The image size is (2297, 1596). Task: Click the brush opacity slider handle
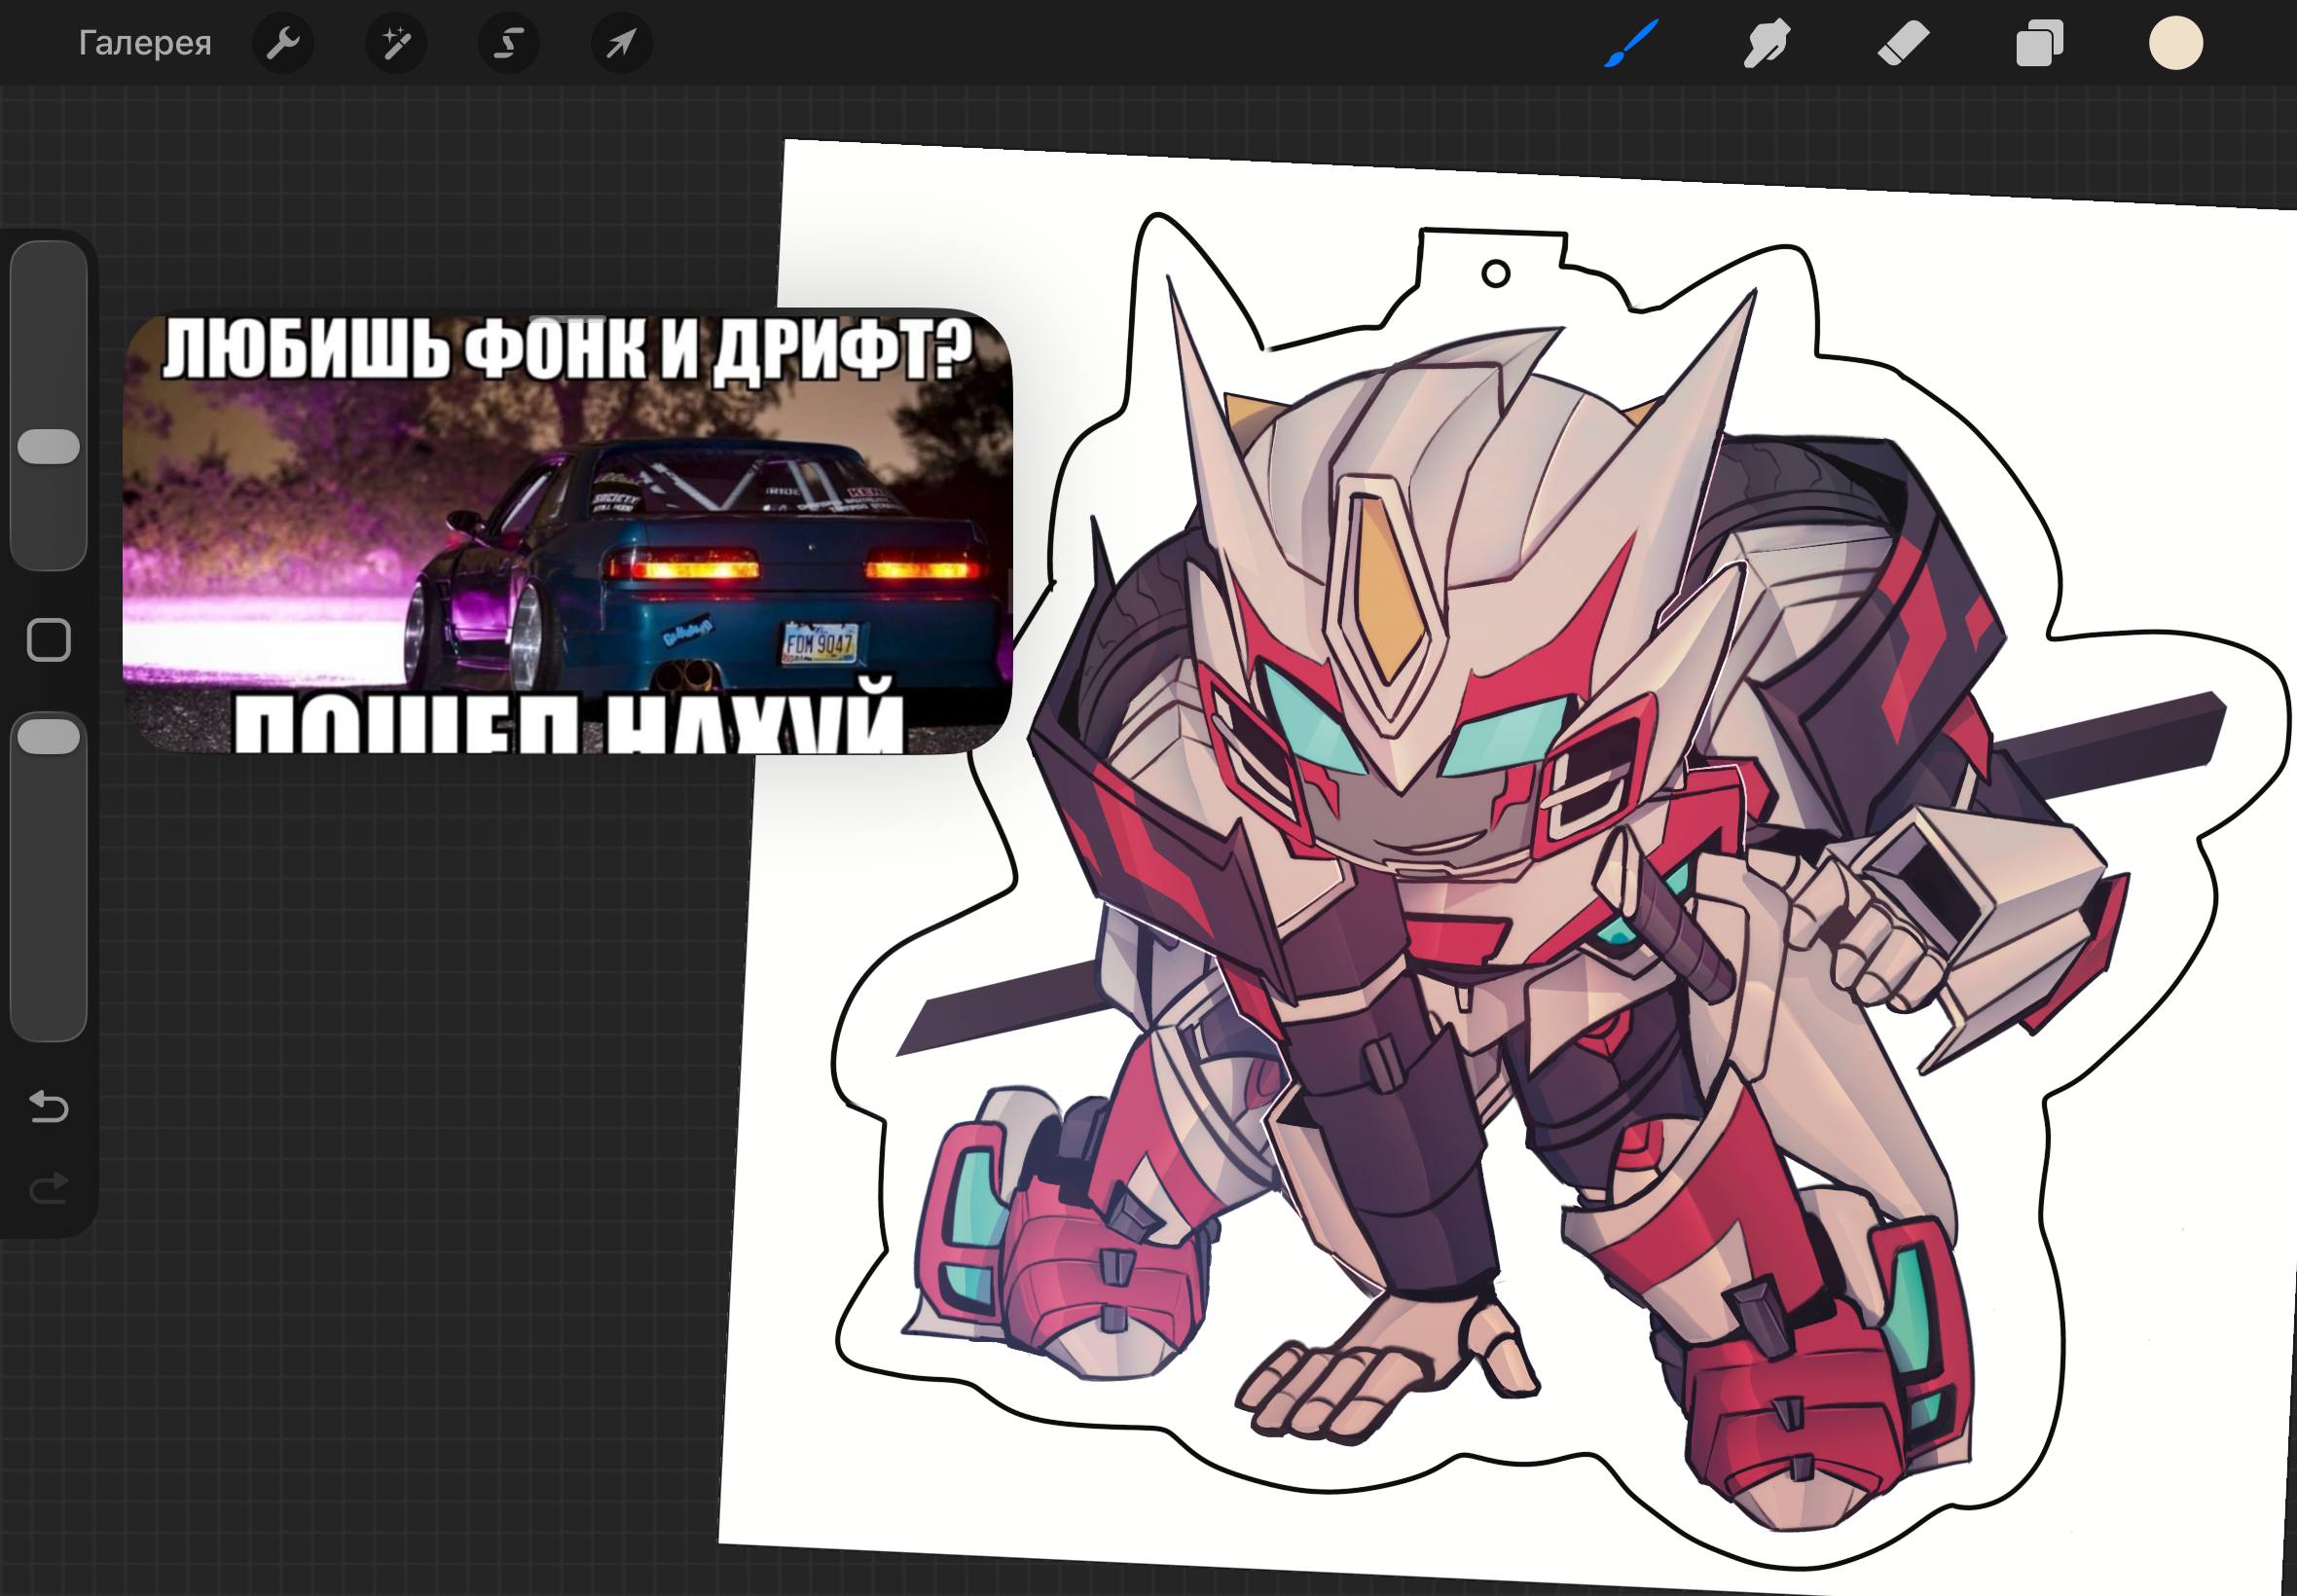(49, 736)
